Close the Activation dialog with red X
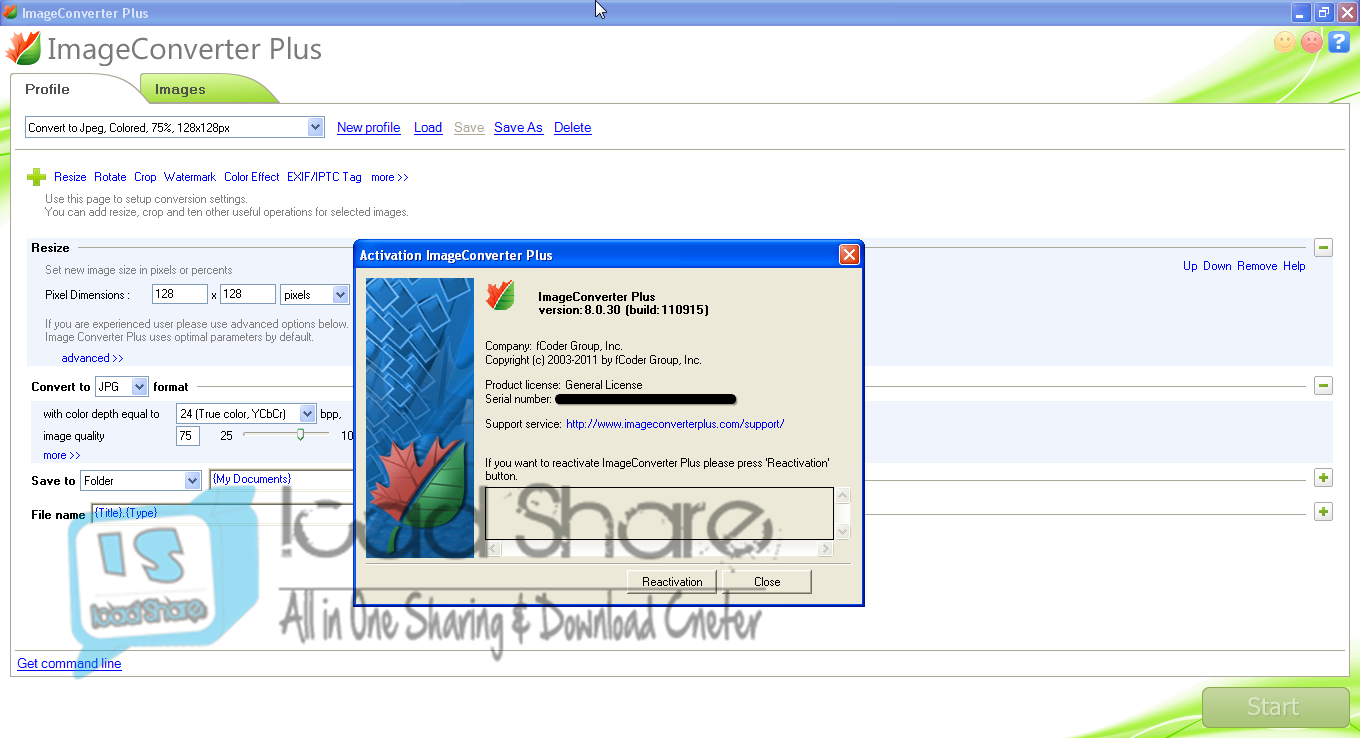The width and height of the screenshot is (1360, 738). [x=849, y=255]
